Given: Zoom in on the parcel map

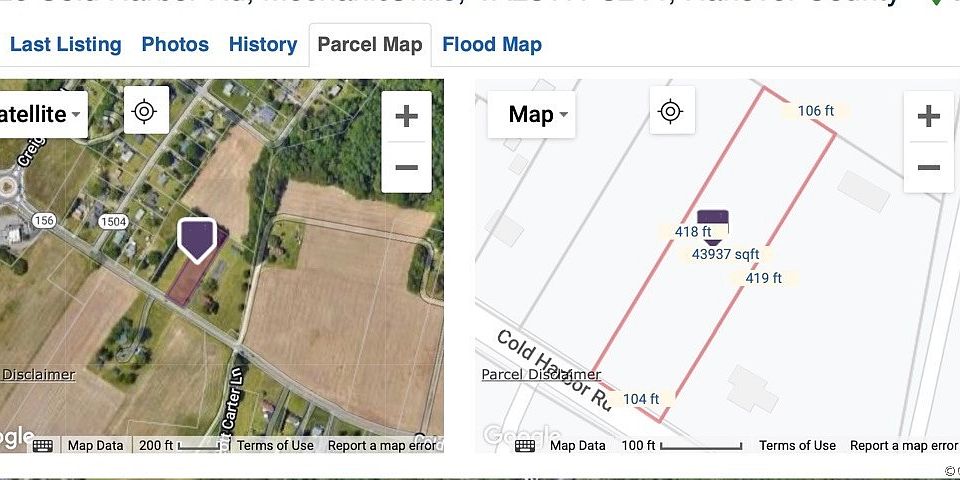Looking at the screenshot, I should [928, 117].
